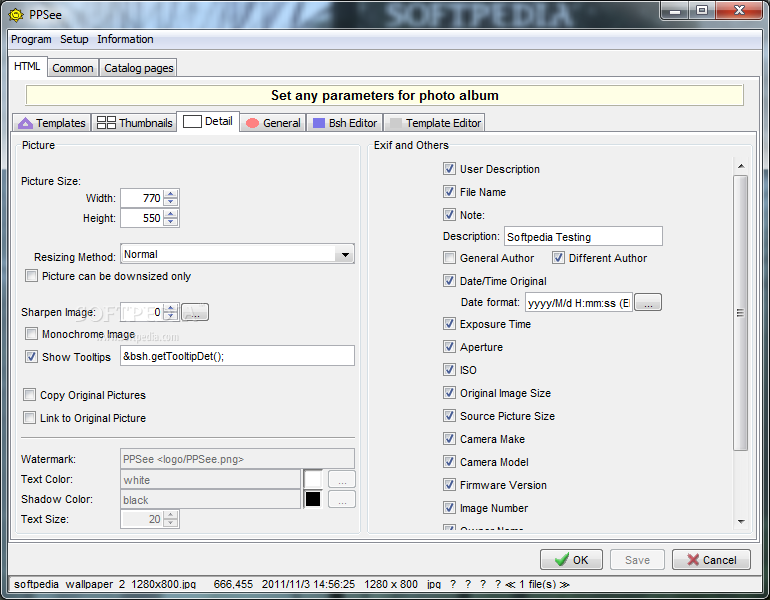
Task: Toggle the Note checkbox
Action: click(x=449, y=215)
